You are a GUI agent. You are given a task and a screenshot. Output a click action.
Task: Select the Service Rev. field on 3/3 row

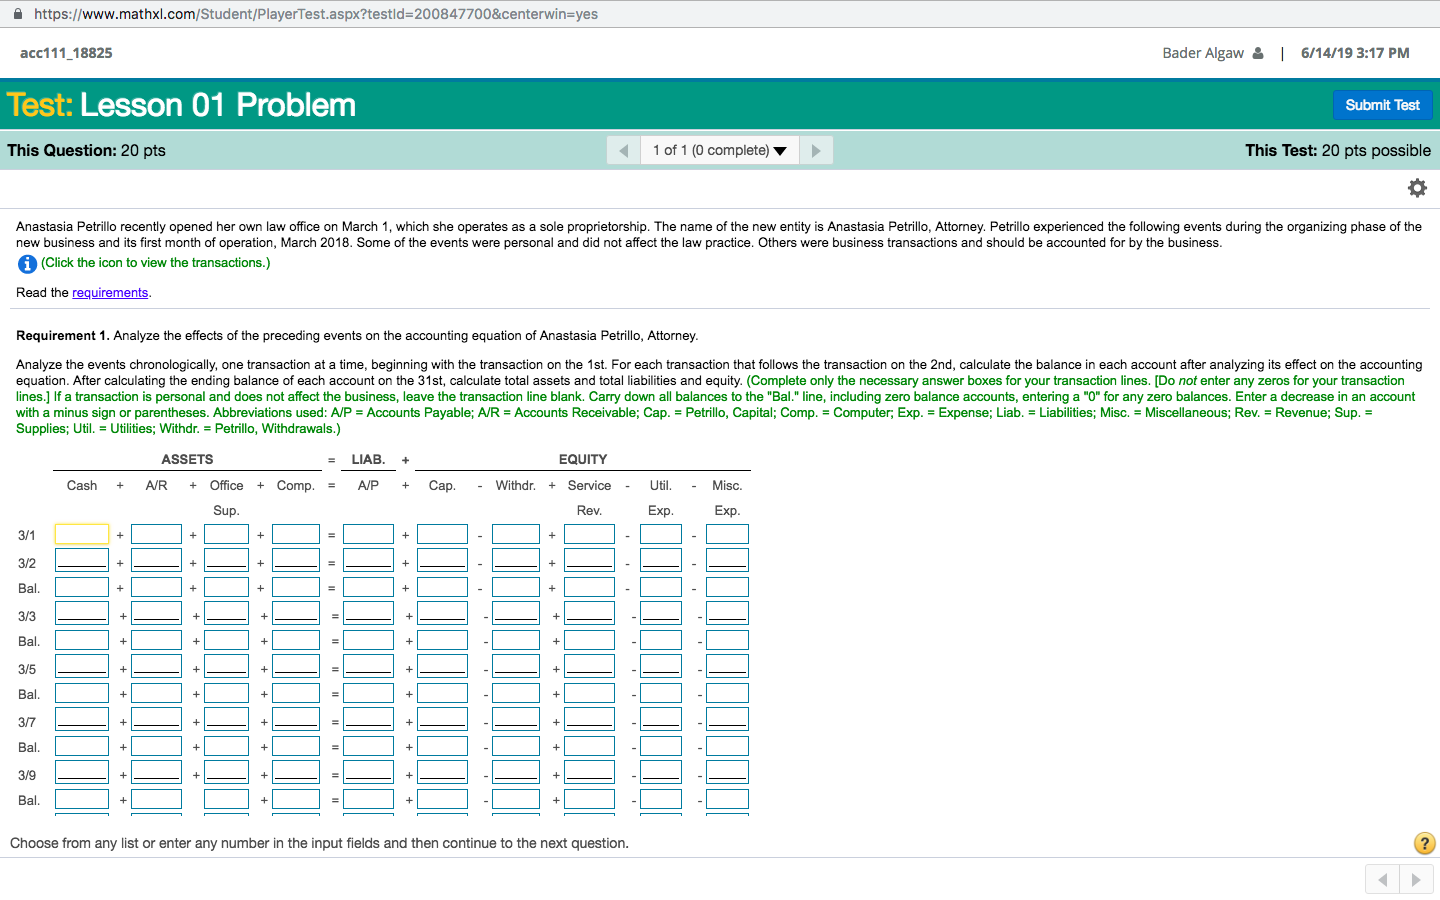[589, 613]
